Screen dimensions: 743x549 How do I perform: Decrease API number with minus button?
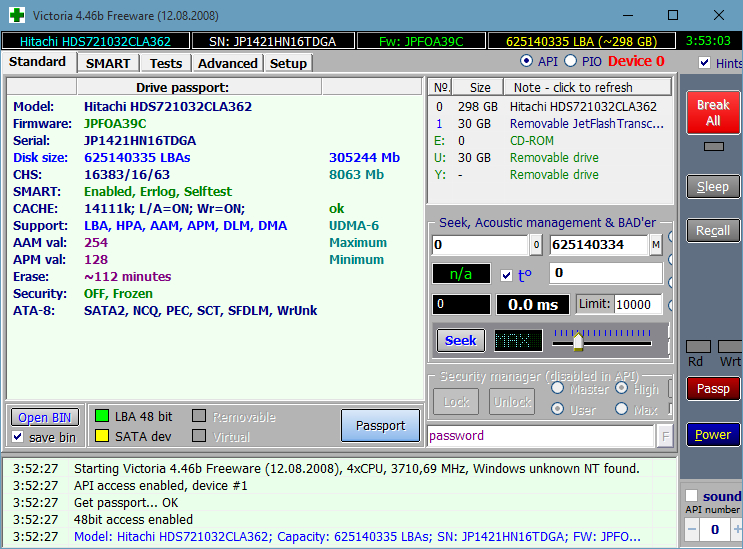click(x=692, y=529)
